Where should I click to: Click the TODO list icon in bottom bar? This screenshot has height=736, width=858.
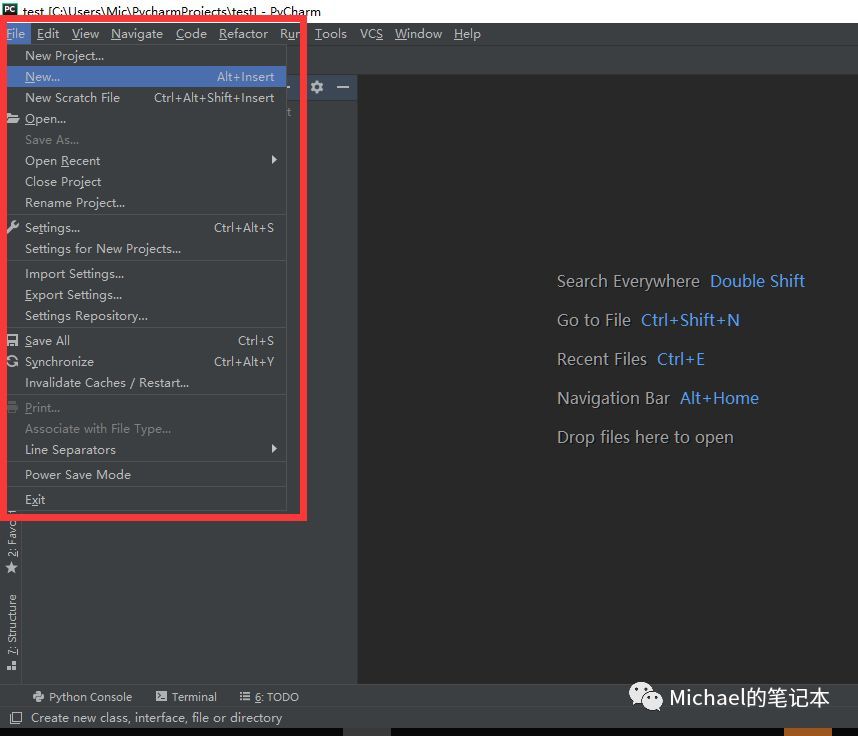[x=244, y=697]
